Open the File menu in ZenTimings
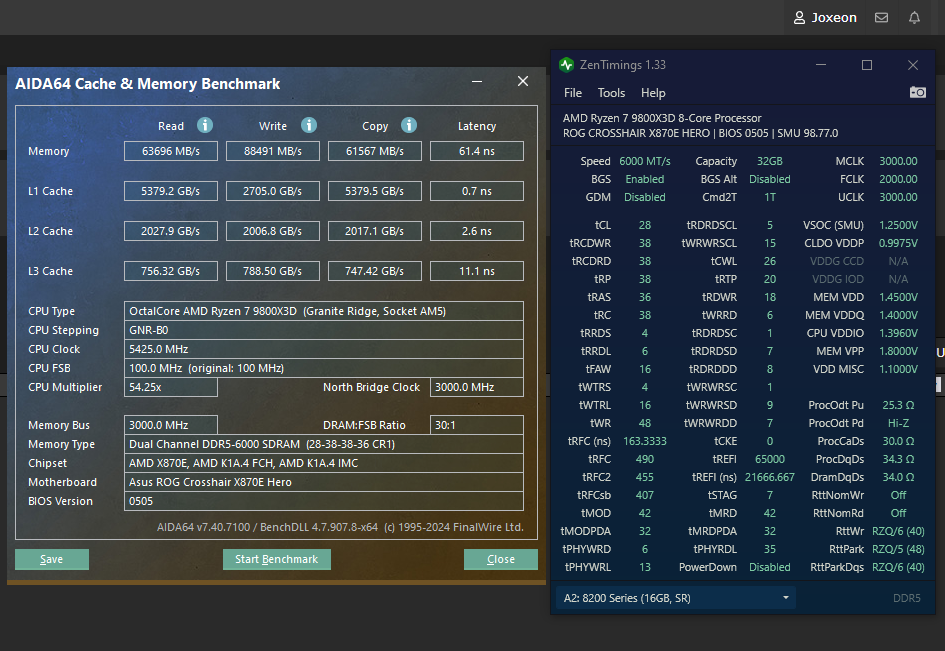This screenshot has height=651, width=945. click(x=573, y=93)
